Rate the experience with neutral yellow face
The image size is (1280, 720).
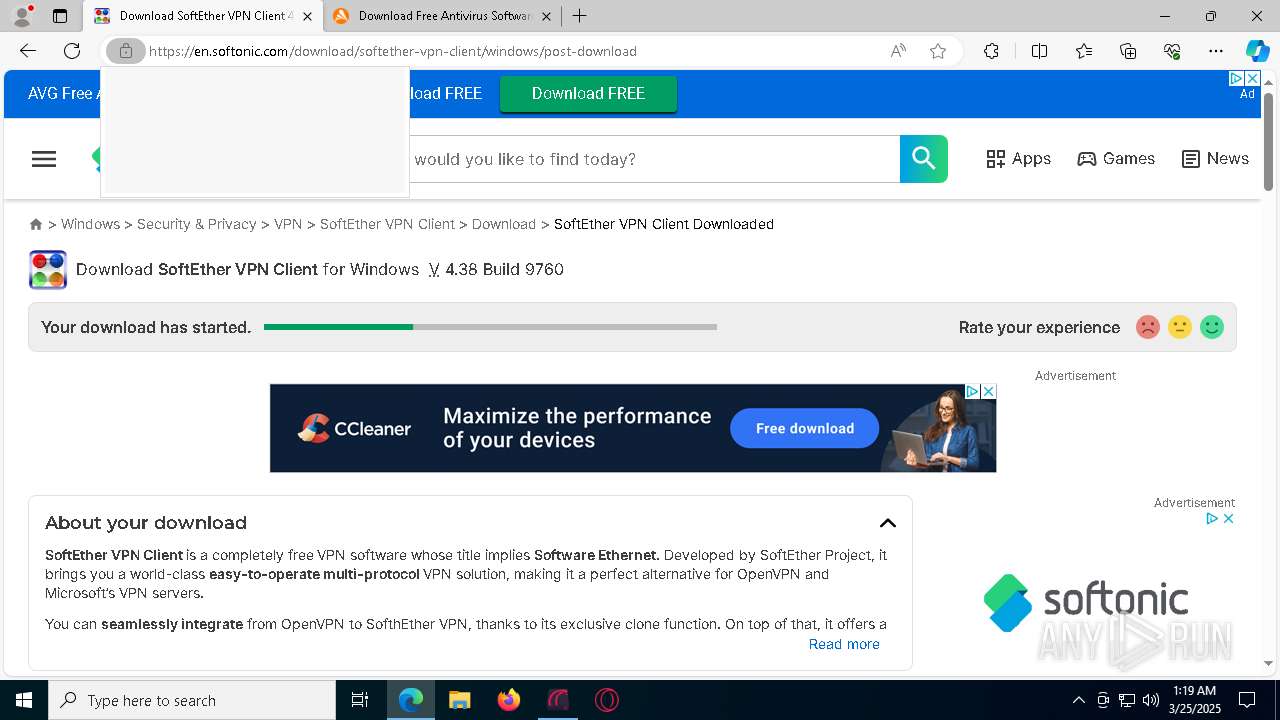click(1180, 327)
